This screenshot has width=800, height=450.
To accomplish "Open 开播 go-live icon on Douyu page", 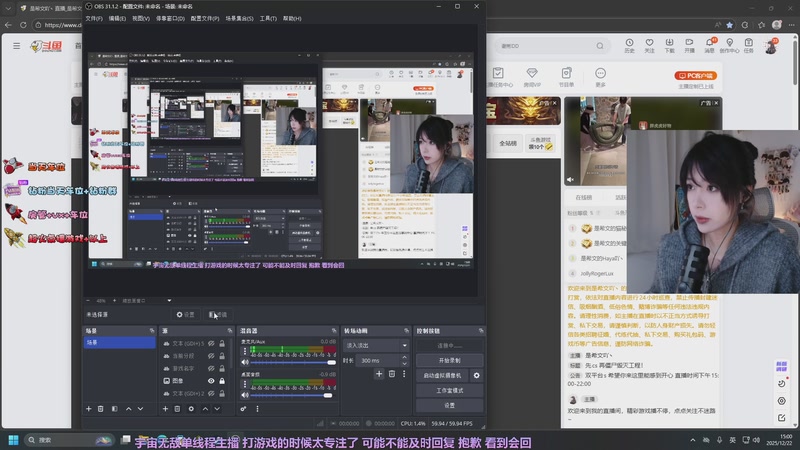I will click(689, 45).
